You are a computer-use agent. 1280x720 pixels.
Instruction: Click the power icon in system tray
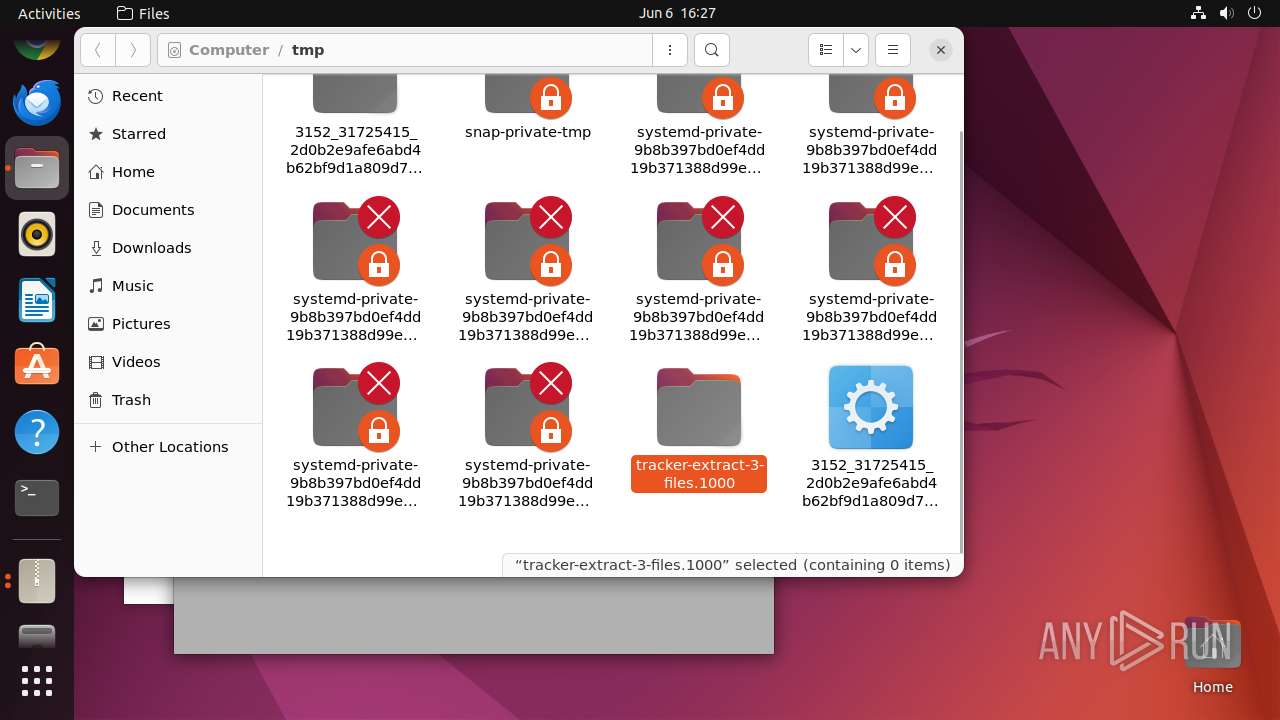tap(1254, 13)
